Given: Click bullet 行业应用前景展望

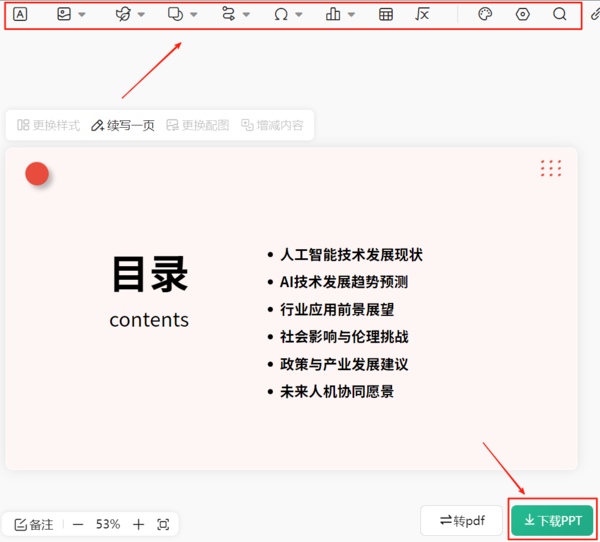Looking at the screenshot, I should coord(337,310).
